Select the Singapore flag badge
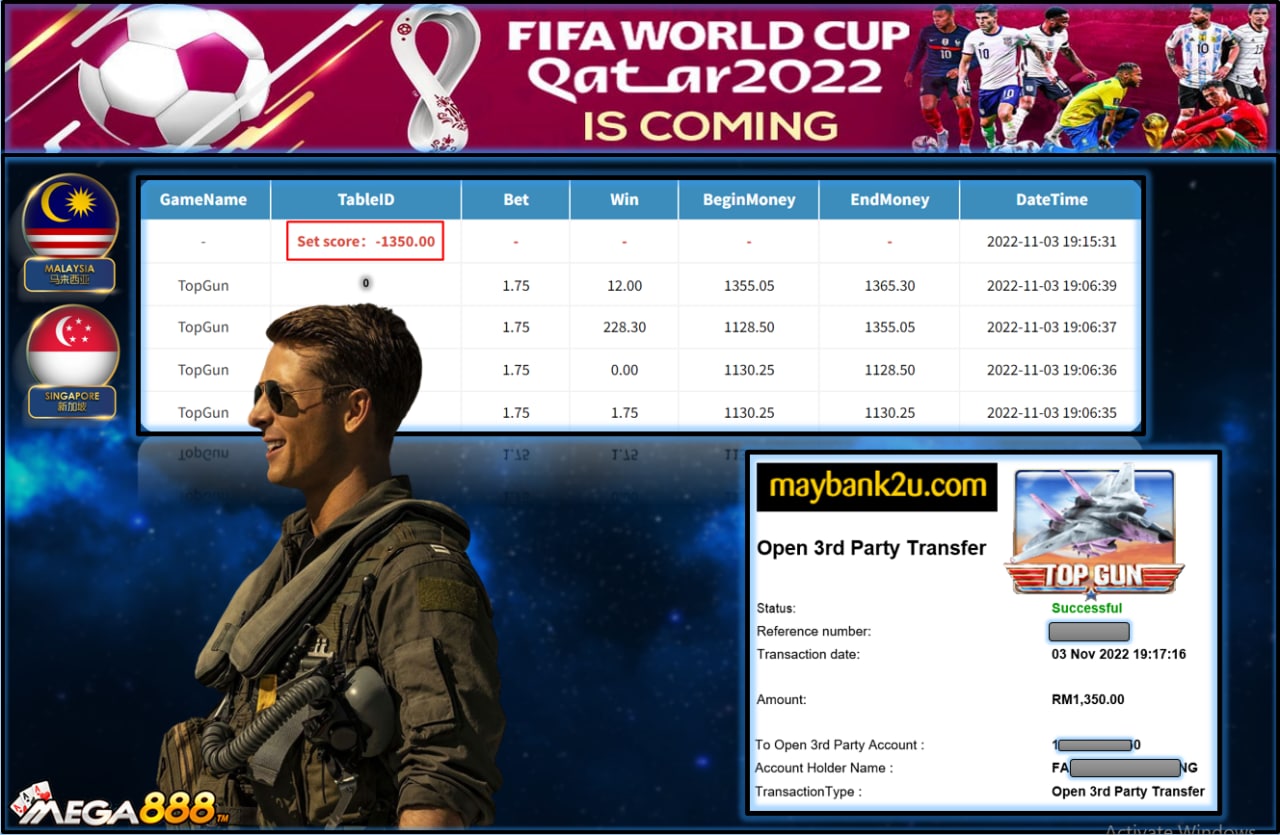1280x835 pixels. 72,361
